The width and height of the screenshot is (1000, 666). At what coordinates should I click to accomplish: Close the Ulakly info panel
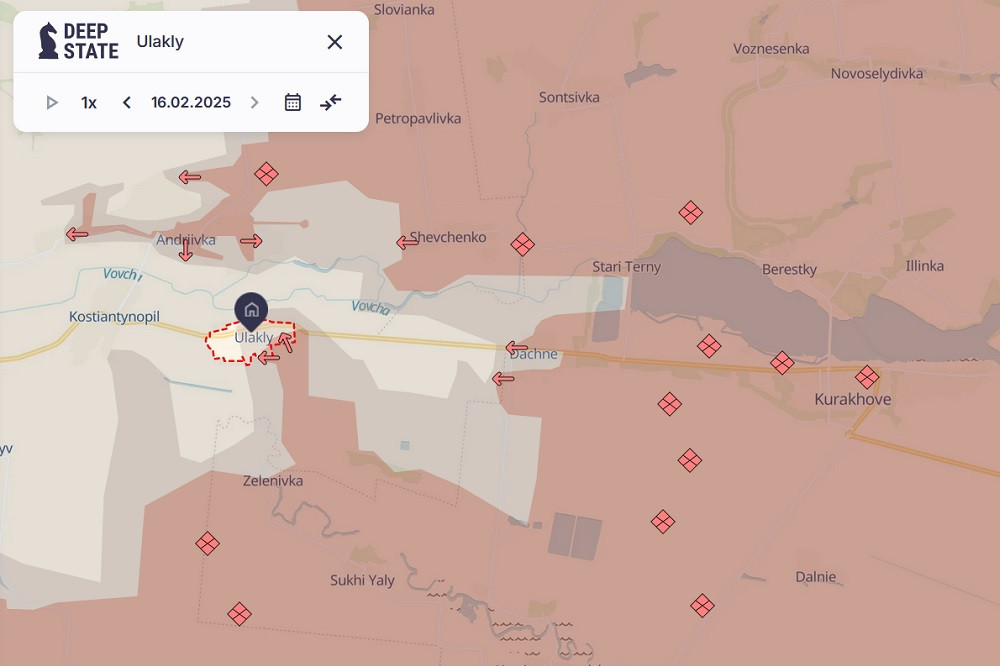pyautogui.click(x=335, y=41)
